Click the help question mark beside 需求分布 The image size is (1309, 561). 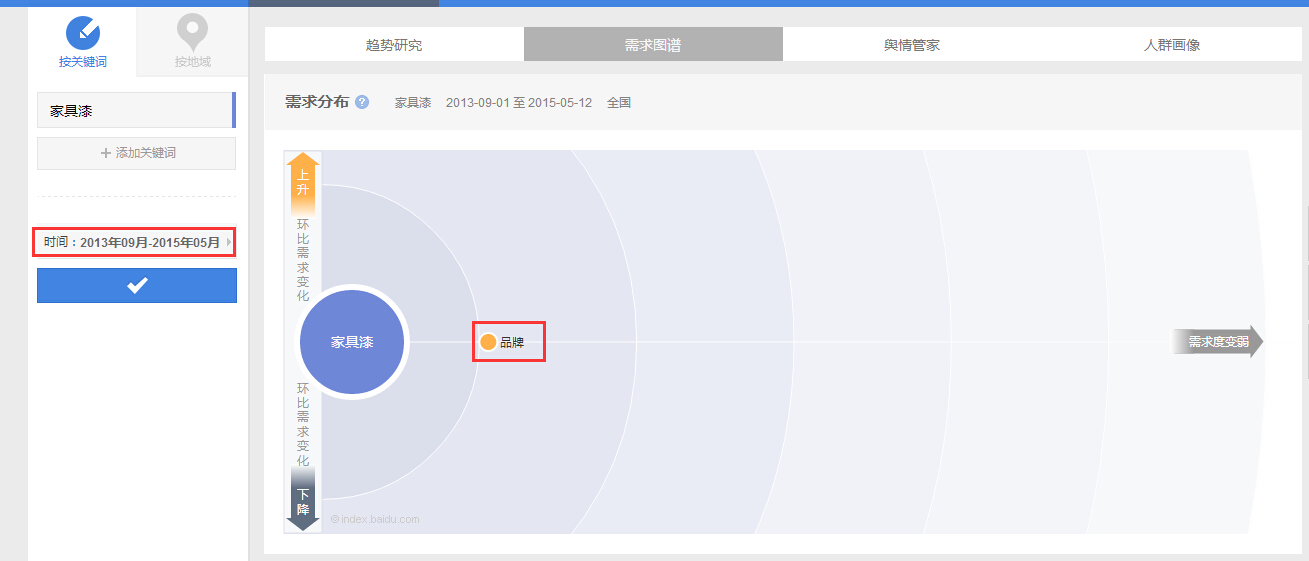coord(362,102)
